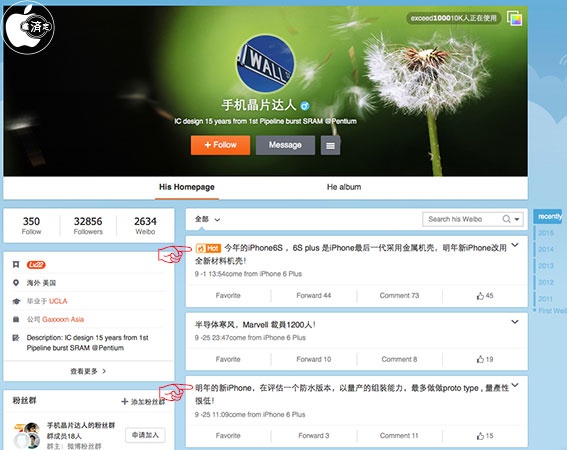Open the colorful template icon in cover corner
567x450 pixels.
[x=514, y=18]
